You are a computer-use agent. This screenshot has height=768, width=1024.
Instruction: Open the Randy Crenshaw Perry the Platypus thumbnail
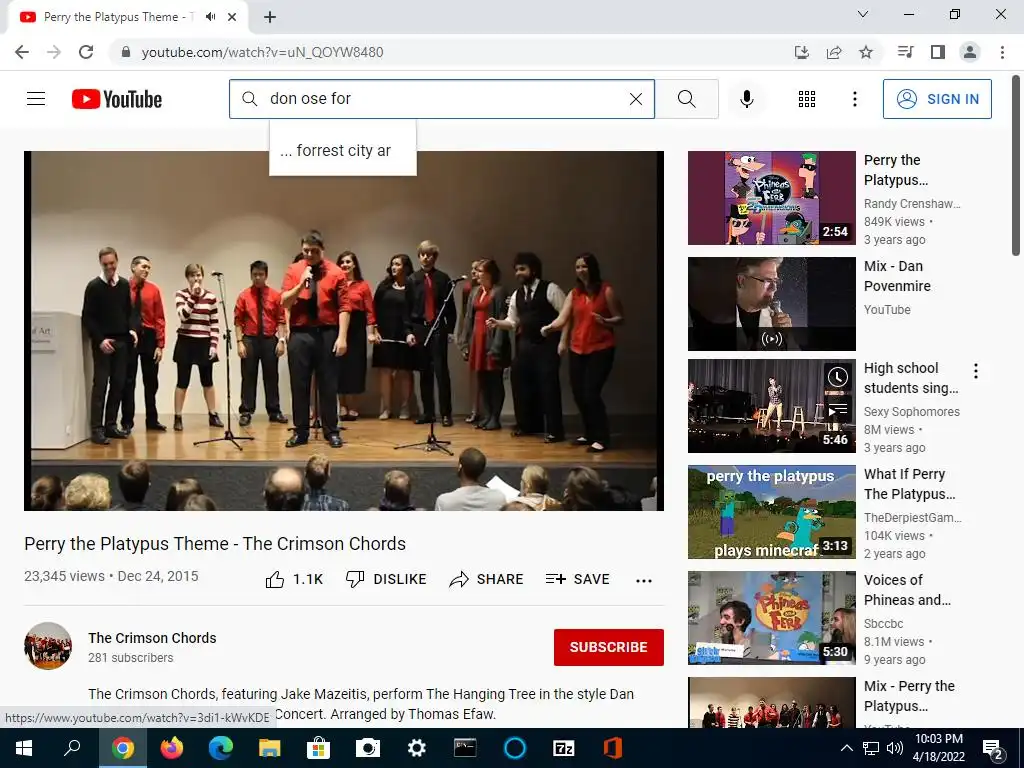771,198
